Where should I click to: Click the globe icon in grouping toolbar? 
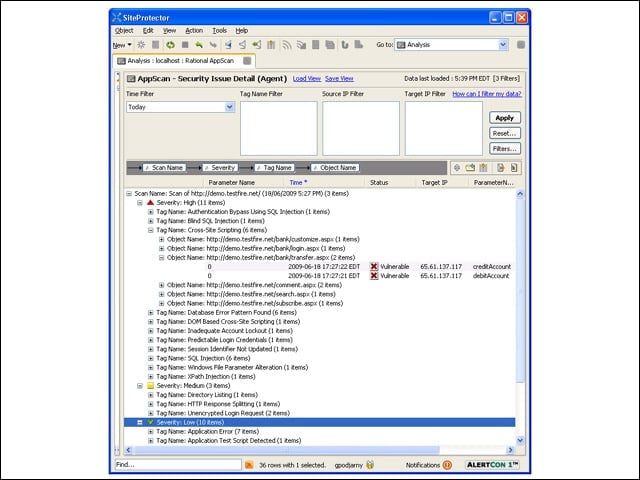pyautogui.click(x=457, y=168)
